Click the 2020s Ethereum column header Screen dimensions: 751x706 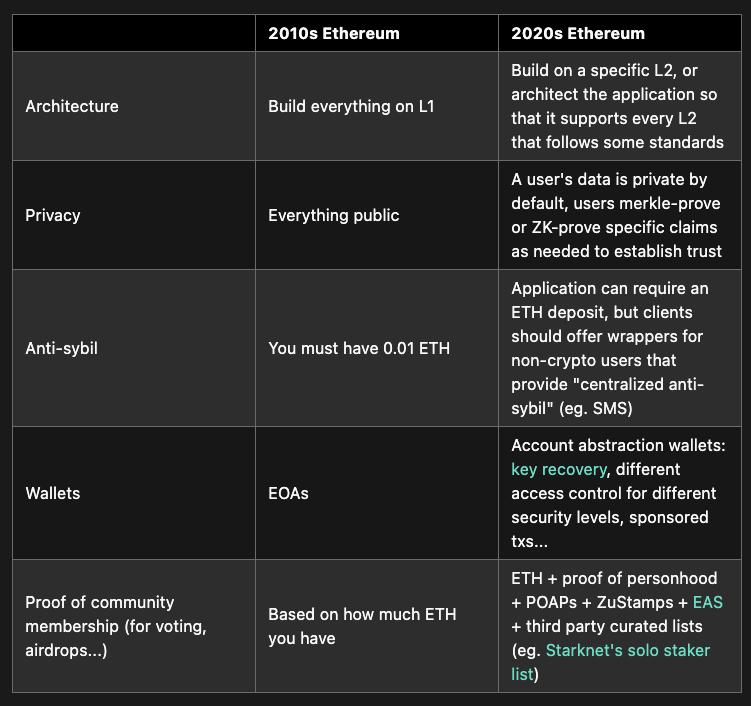pyautogui.click(x=577, y=33)
